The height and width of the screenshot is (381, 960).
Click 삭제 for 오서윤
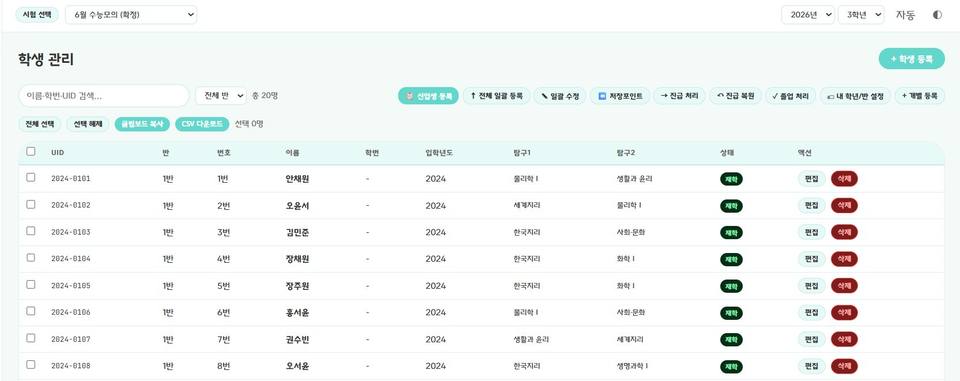pyautogui.click(x=844, y=366)
